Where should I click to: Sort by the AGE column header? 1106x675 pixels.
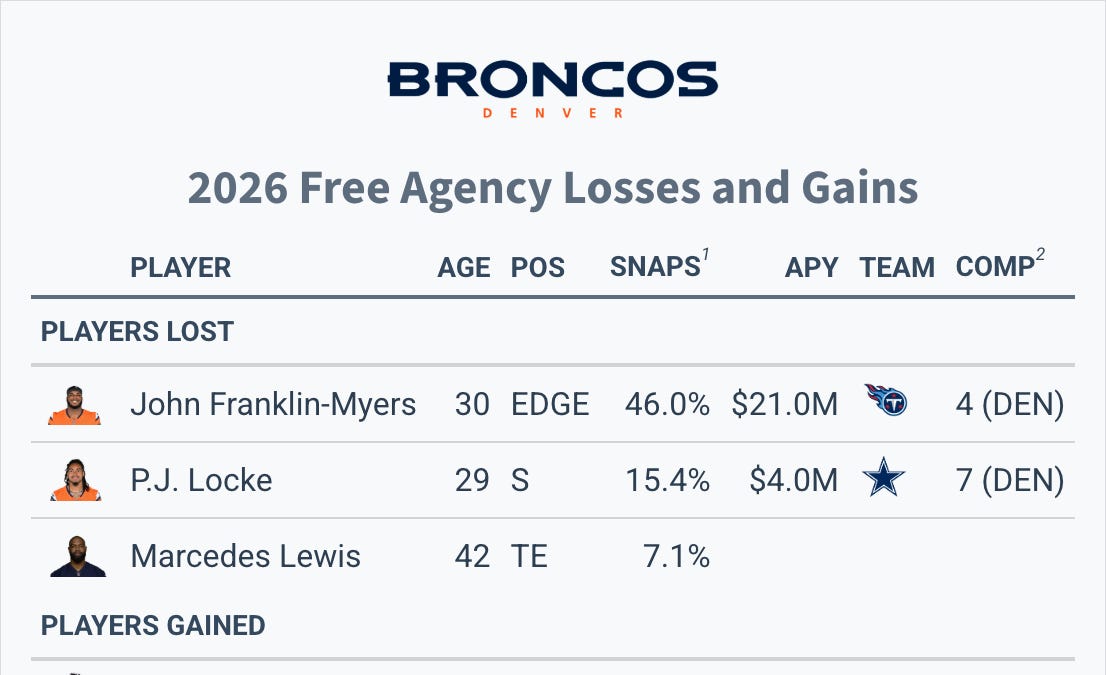463,267
